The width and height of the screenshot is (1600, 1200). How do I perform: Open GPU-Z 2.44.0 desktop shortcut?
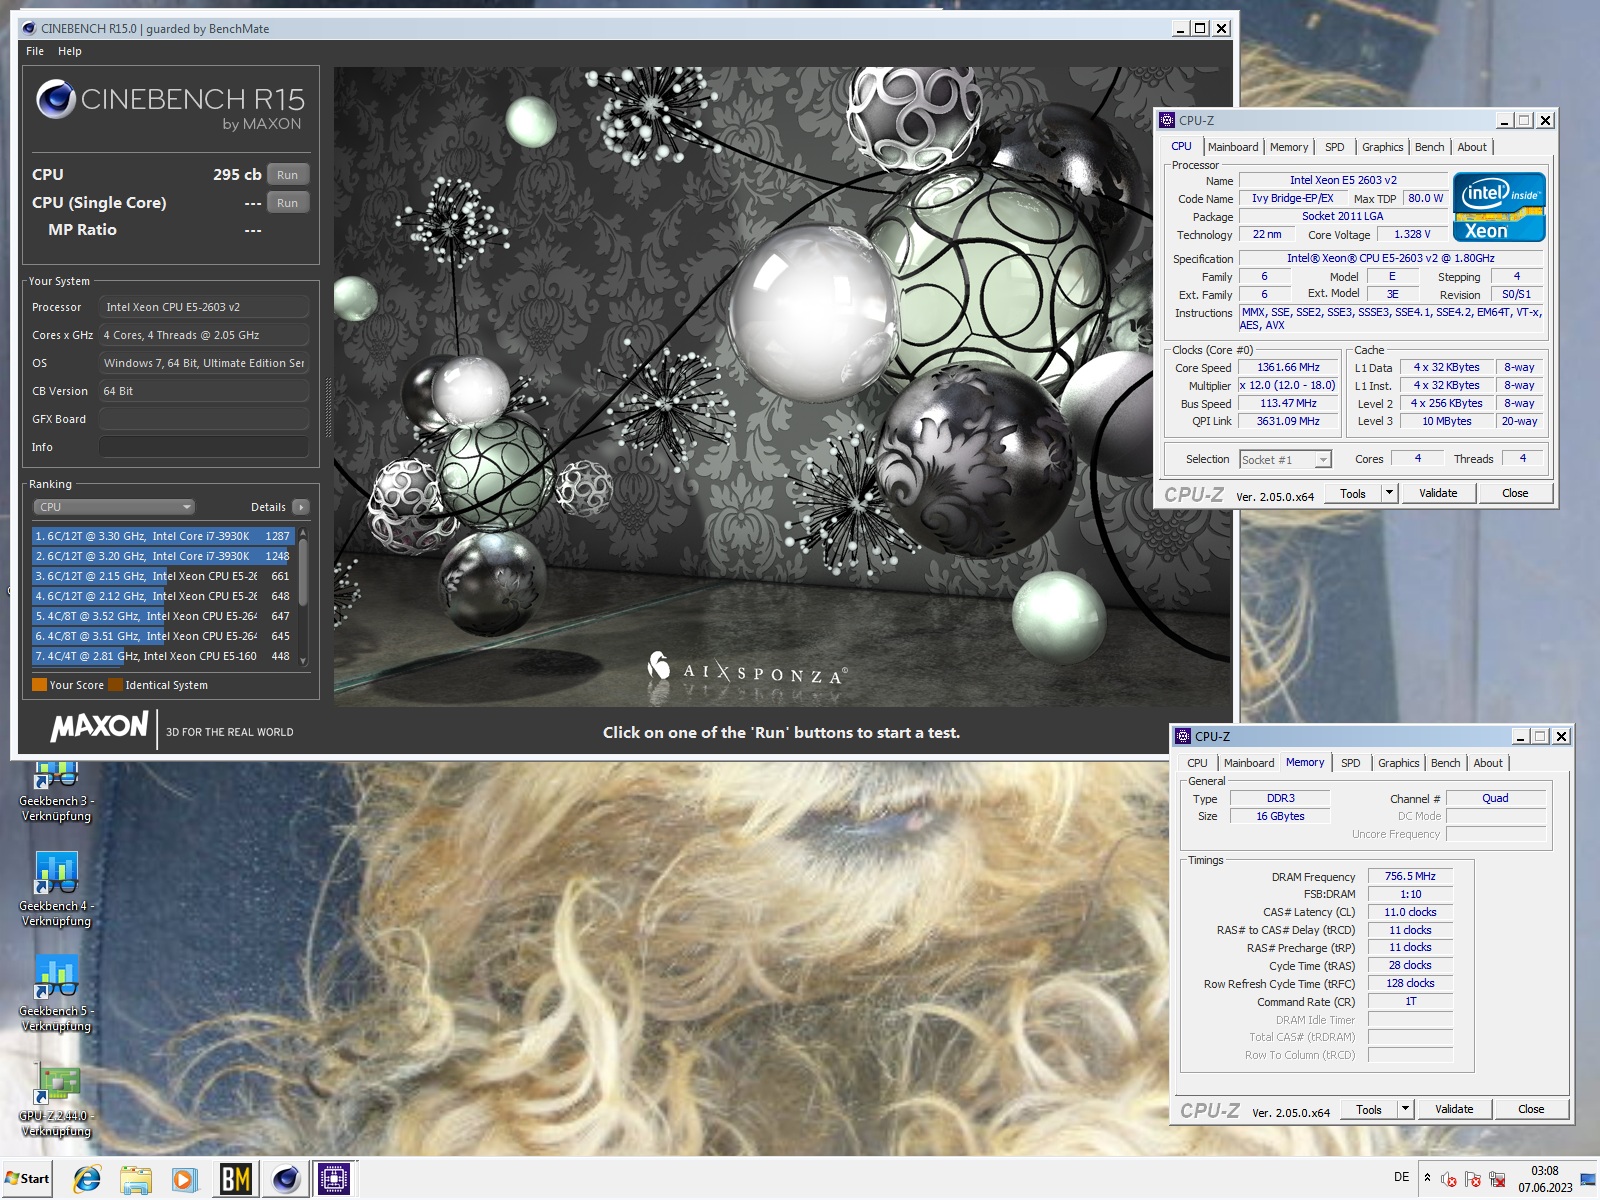coord(56,1100)
